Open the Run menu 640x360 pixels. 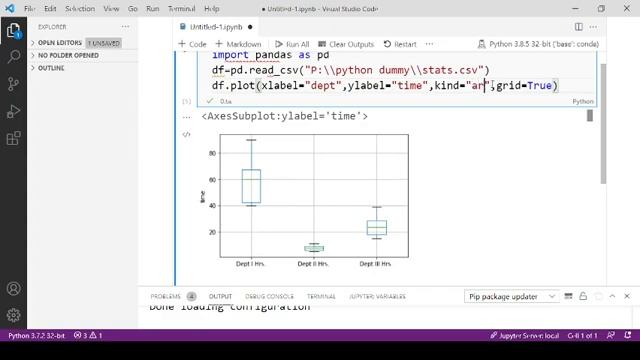tap(153, 9)
